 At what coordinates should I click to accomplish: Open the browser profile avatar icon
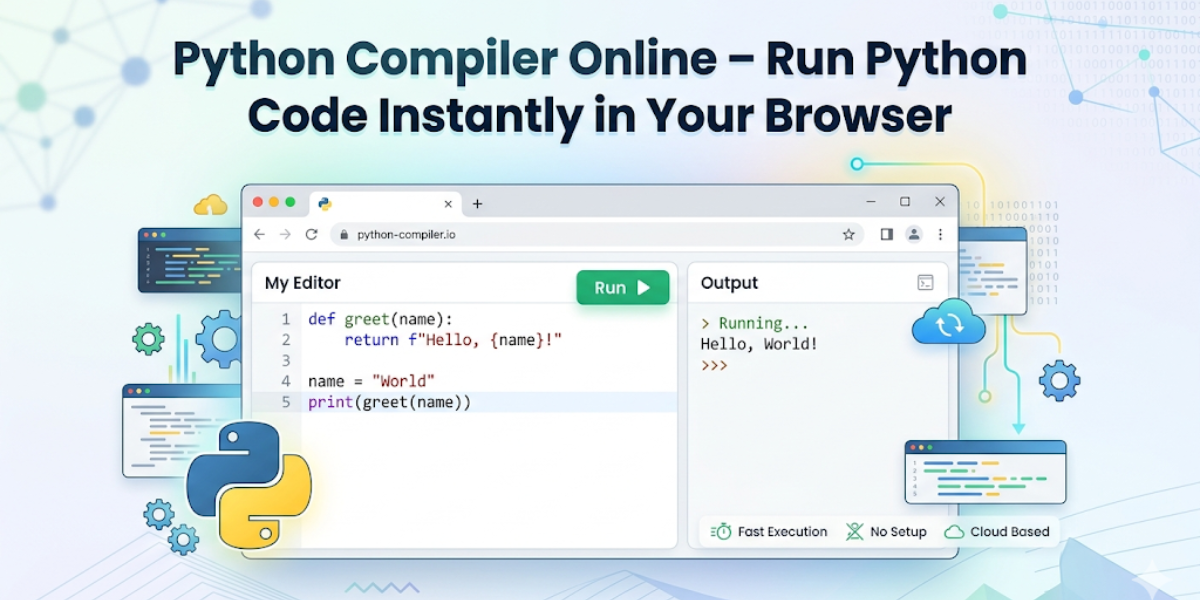[913, 234]
